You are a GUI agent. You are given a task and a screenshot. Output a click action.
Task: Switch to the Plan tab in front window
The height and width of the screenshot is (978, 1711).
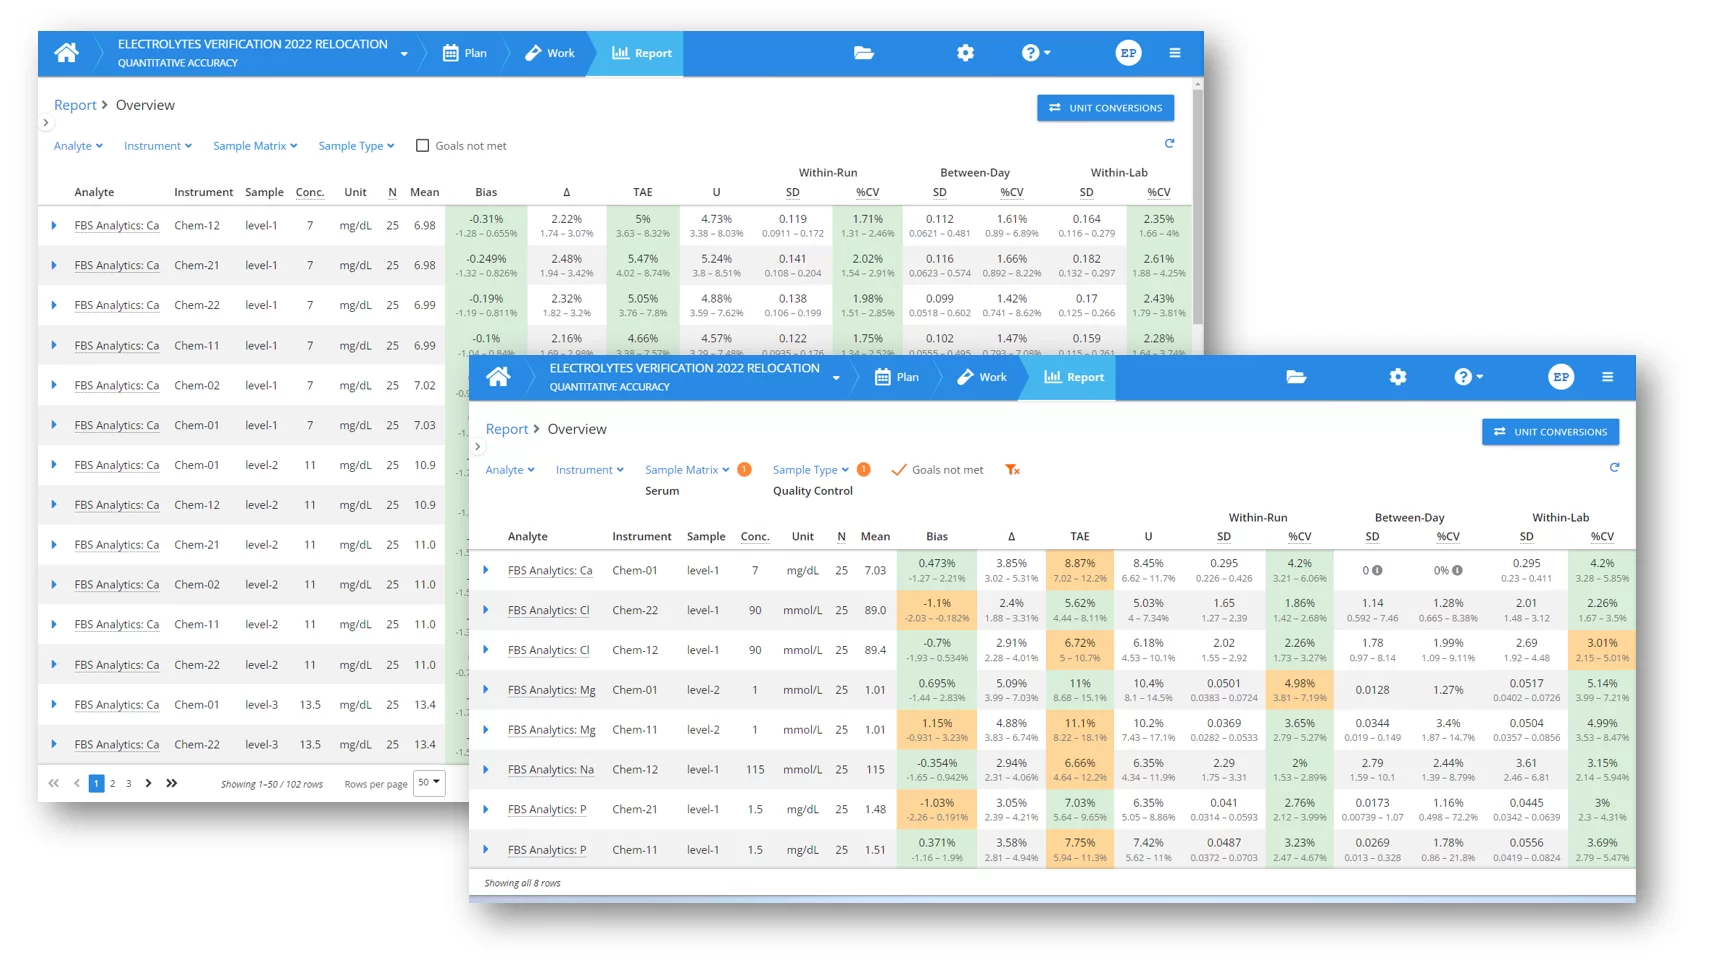[x=897, y=377]
